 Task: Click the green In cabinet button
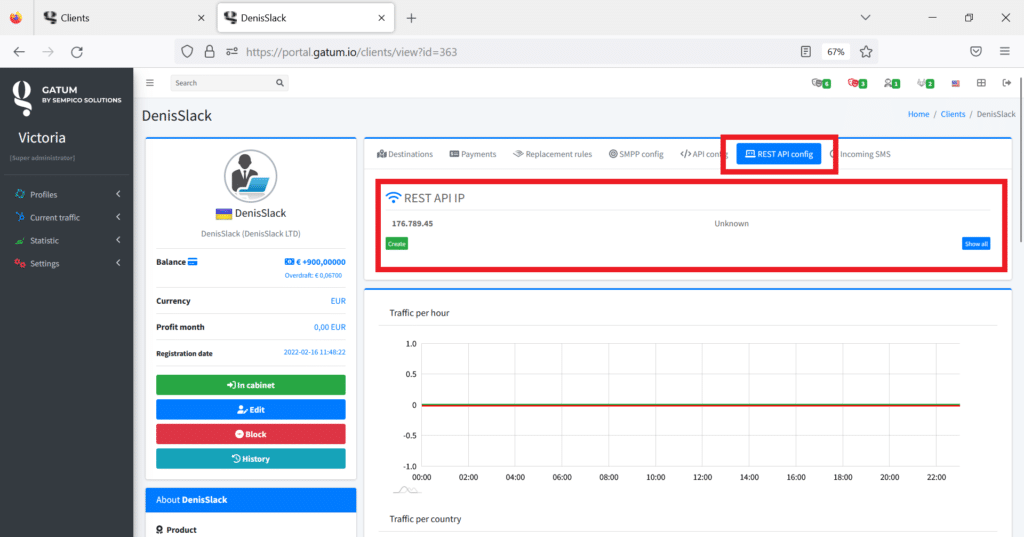[x=251, y=385]
